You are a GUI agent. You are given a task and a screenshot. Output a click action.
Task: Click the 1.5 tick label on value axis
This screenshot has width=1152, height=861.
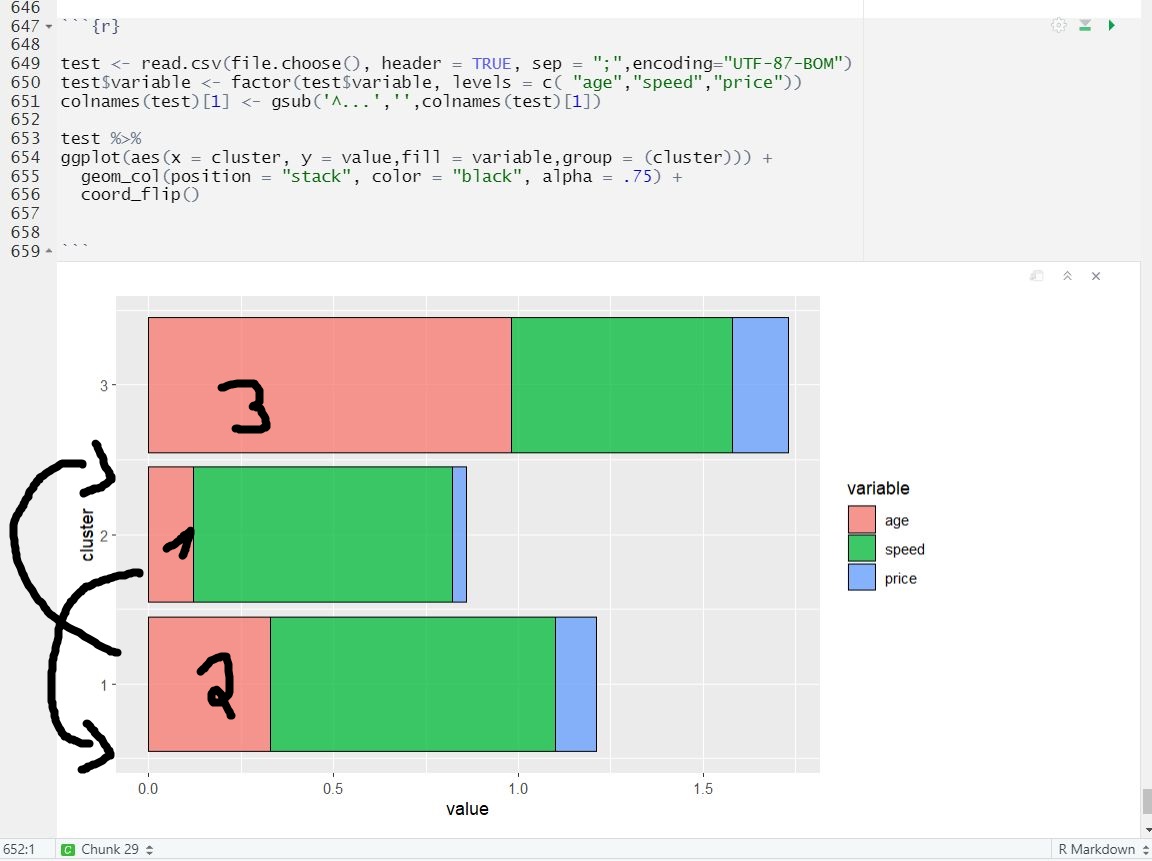(703, 788)
